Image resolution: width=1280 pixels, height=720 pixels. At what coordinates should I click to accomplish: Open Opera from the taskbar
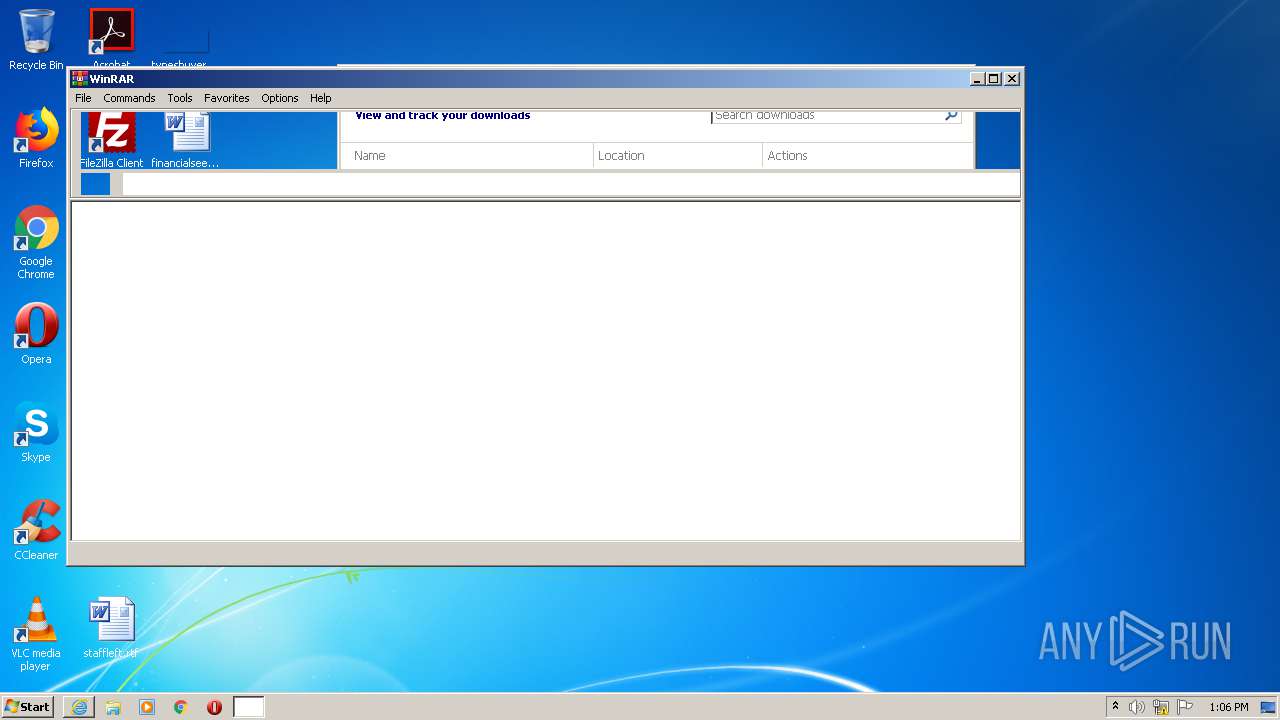pos(214,707)
